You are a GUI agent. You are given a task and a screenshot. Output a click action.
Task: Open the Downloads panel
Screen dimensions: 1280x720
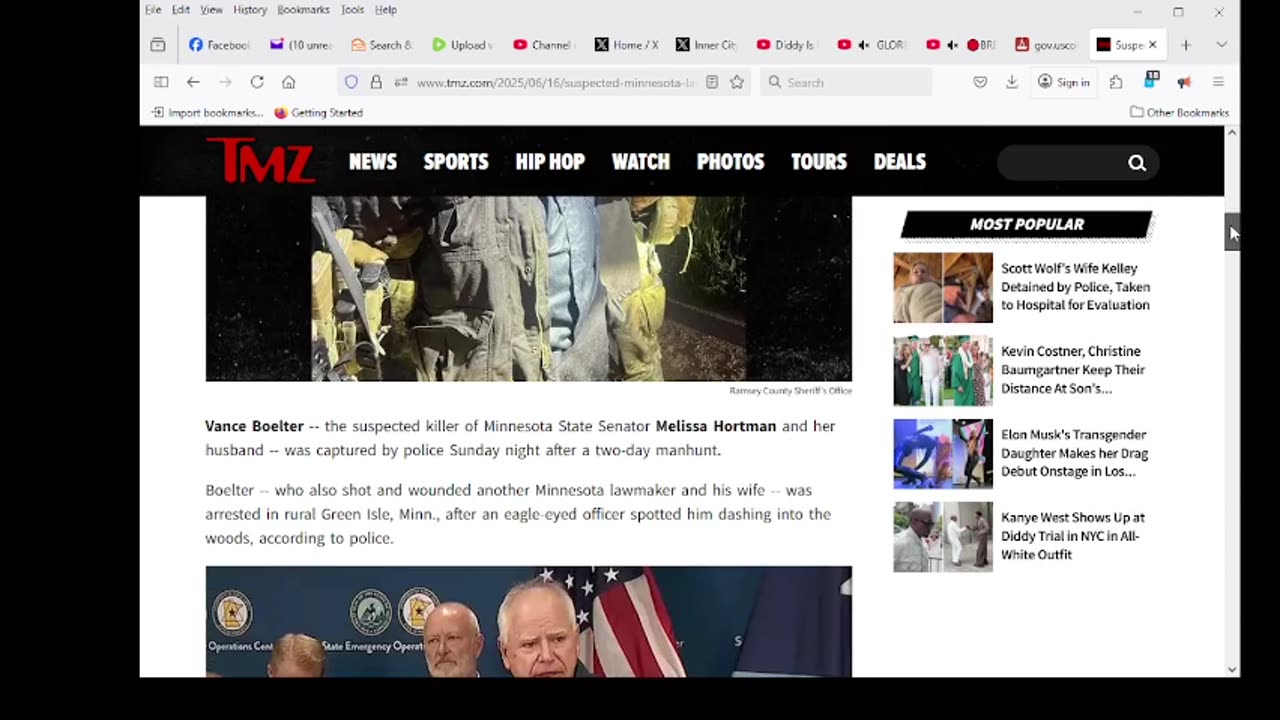tap(1012, 82)
